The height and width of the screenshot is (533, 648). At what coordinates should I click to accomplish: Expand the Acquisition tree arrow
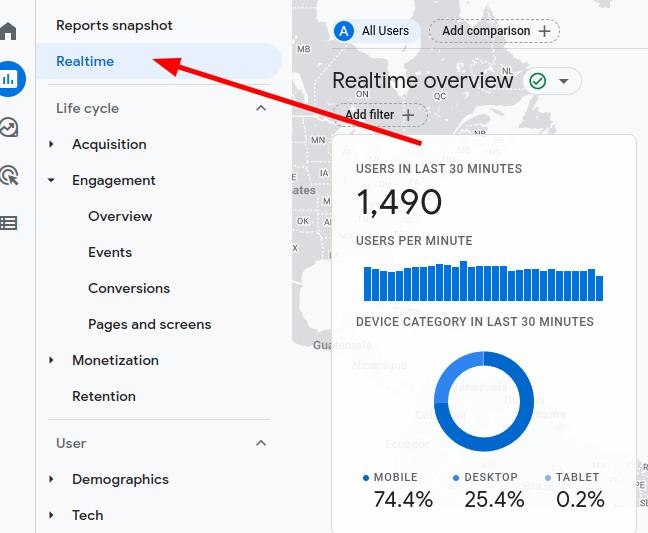pos(51,144)
